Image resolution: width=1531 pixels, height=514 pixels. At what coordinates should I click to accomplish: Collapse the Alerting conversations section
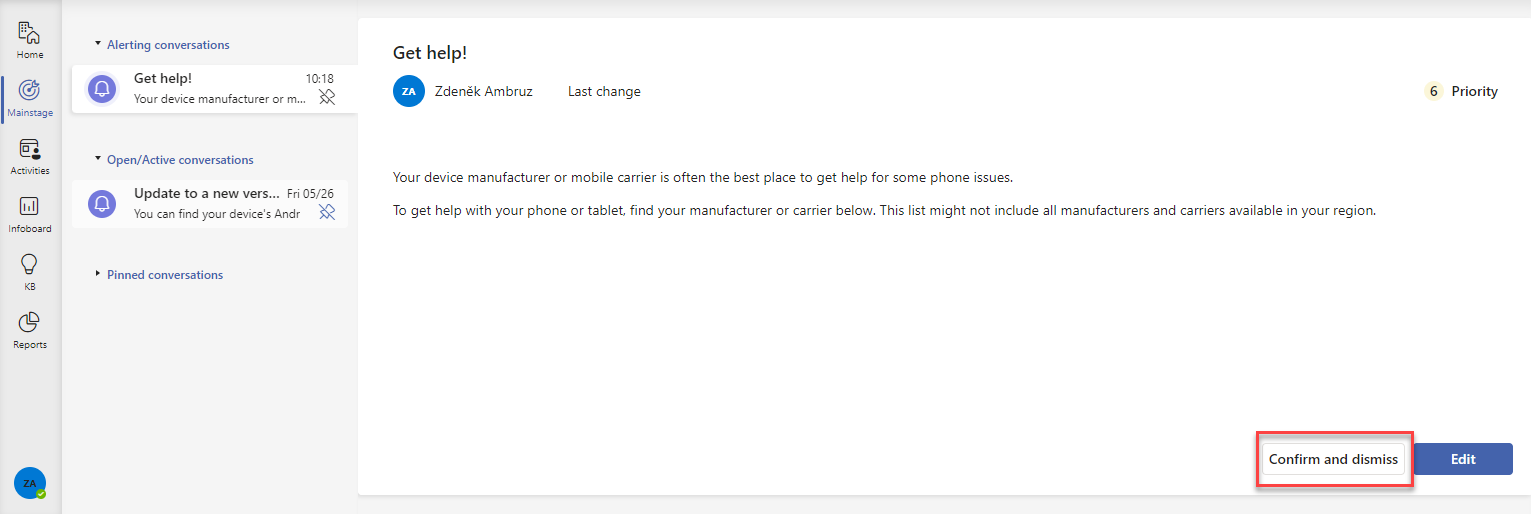(161, 45)
